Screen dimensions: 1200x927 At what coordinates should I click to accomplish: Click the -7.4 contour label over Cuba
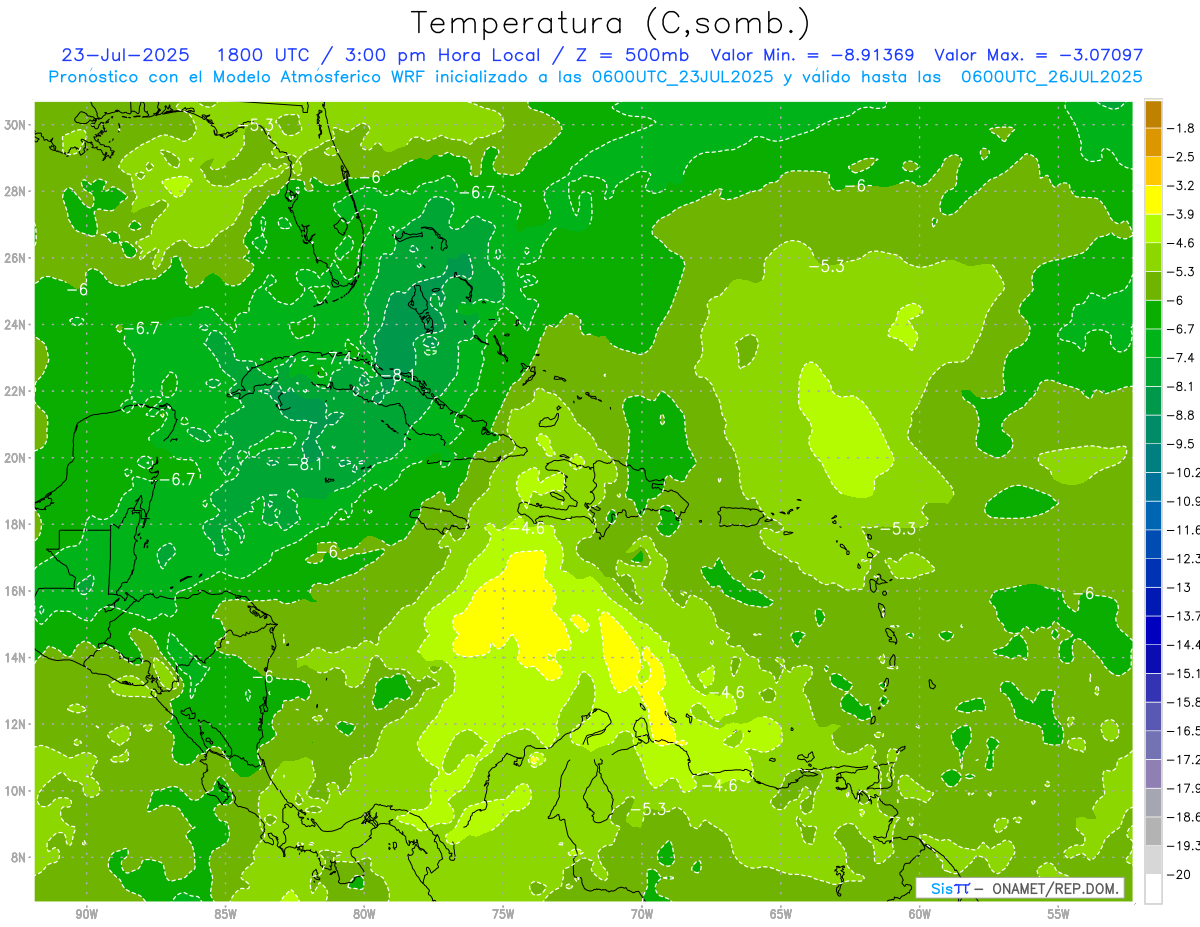coord(334,357)
